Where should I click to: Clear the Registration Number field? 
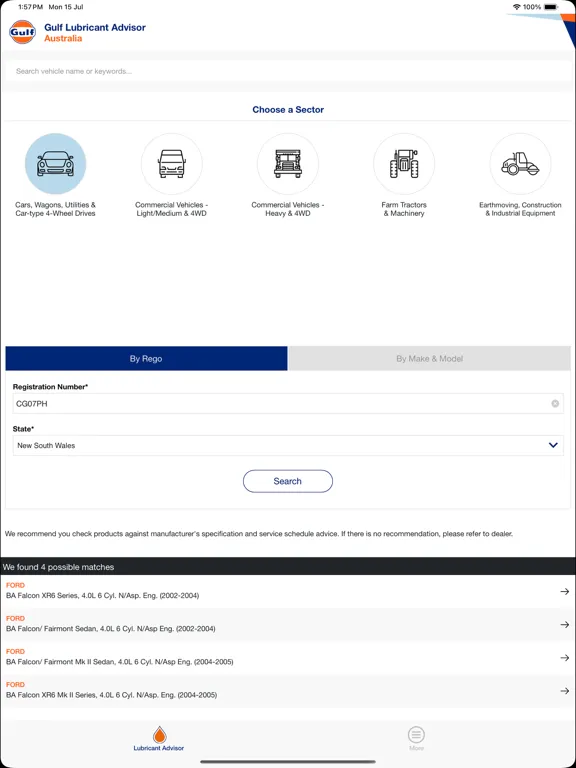(555, 404)
